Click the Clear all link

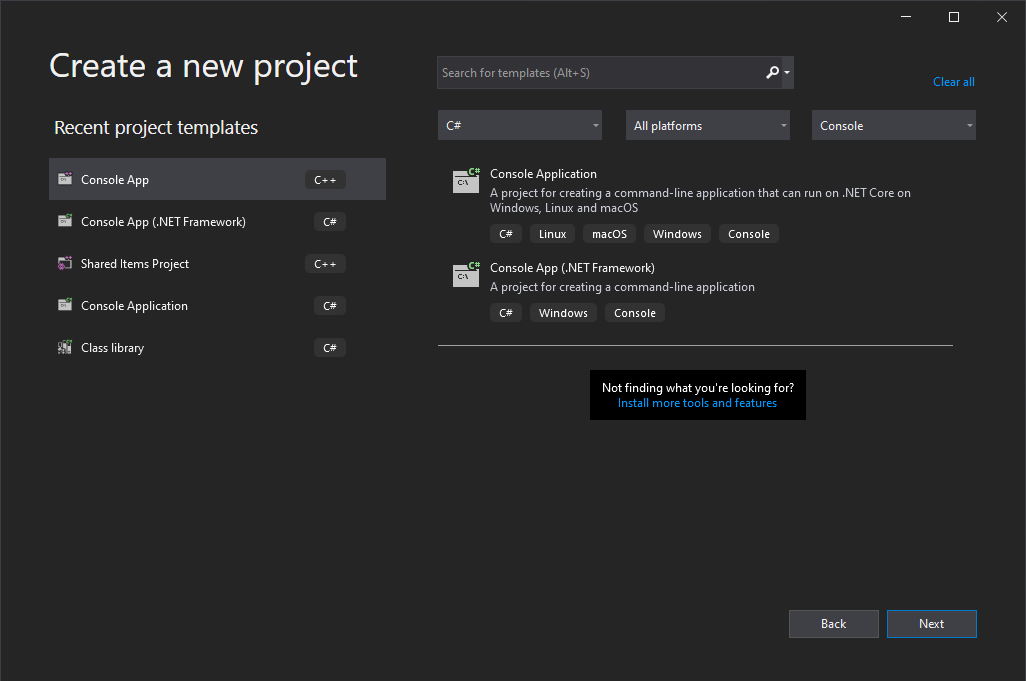coord(953,81)
